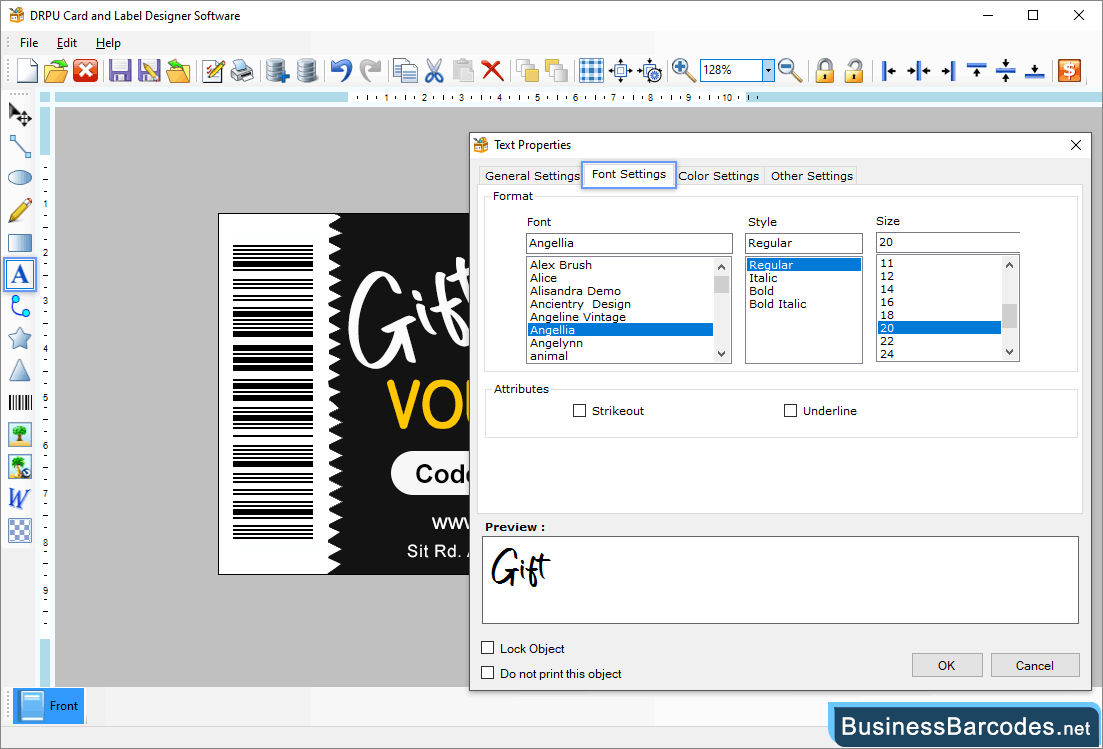Select the Front card side button
The width and height of the screenshot is (1103, 749).
coord(49,705)
